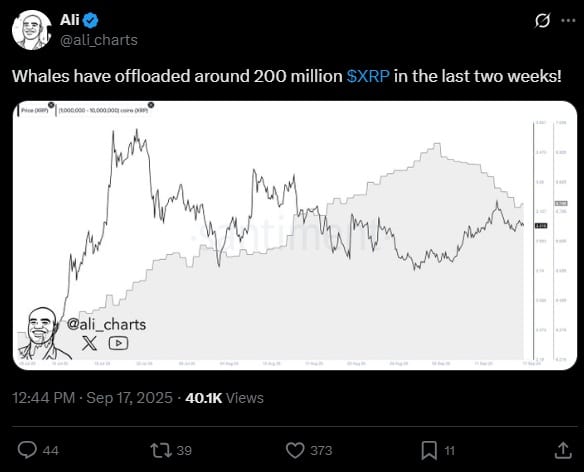
Task: Click the Price (XRP) legend label
Action: pos(34,111)
